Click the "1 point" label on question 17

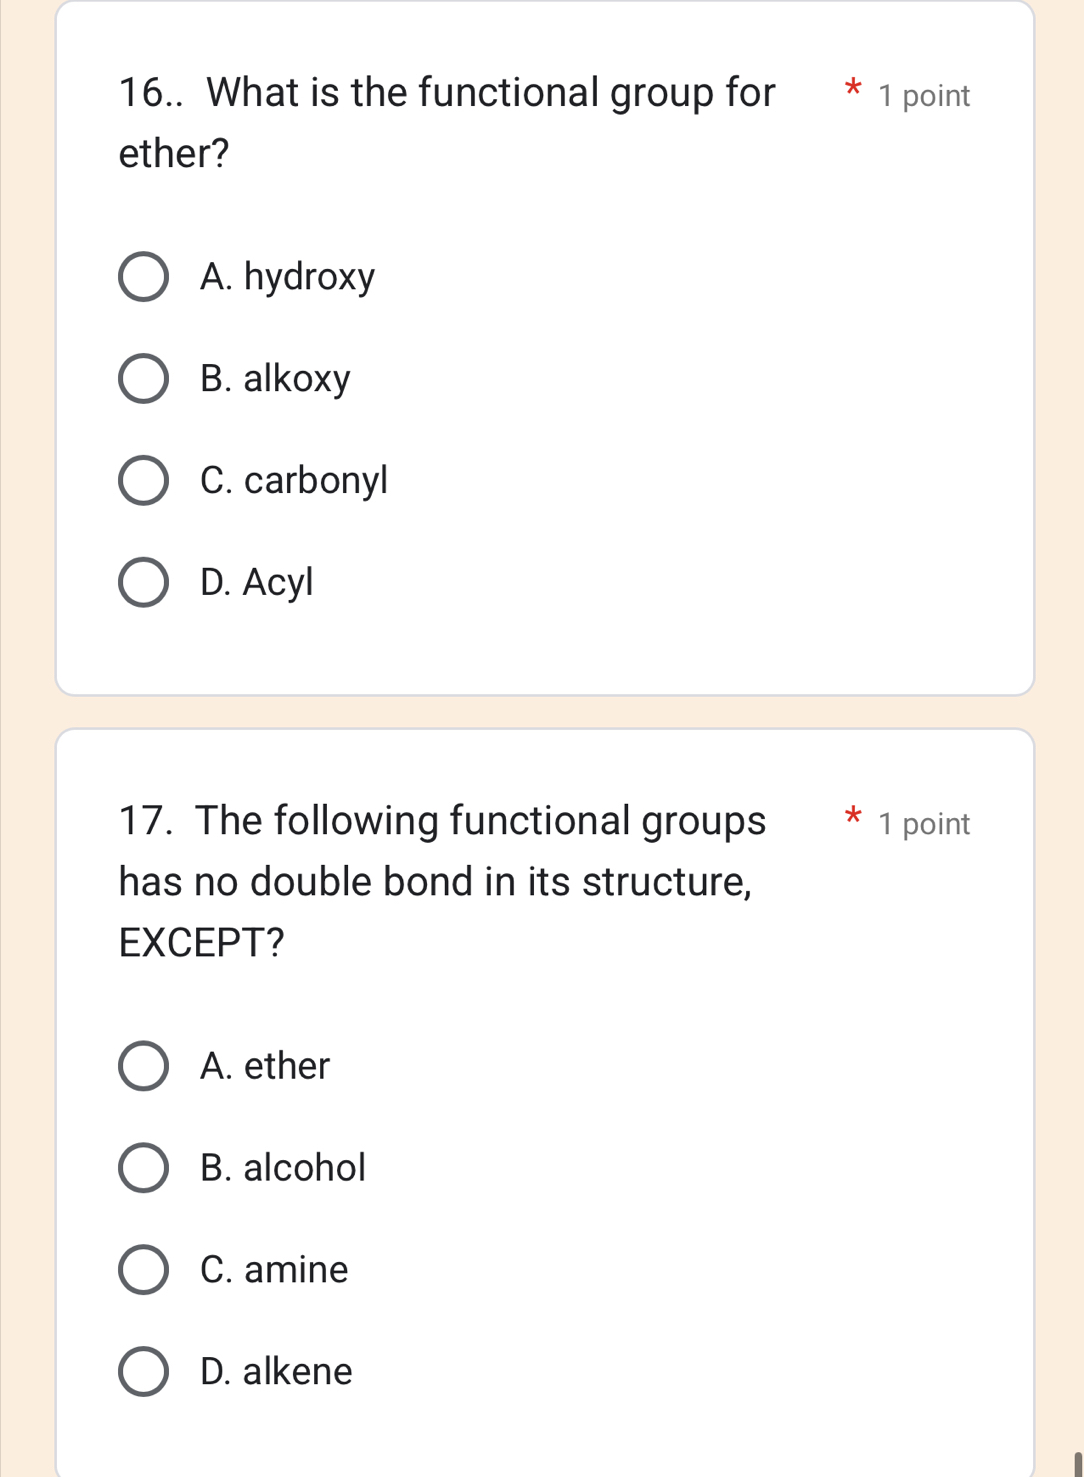pyautogui.click(x=924, y=824)
